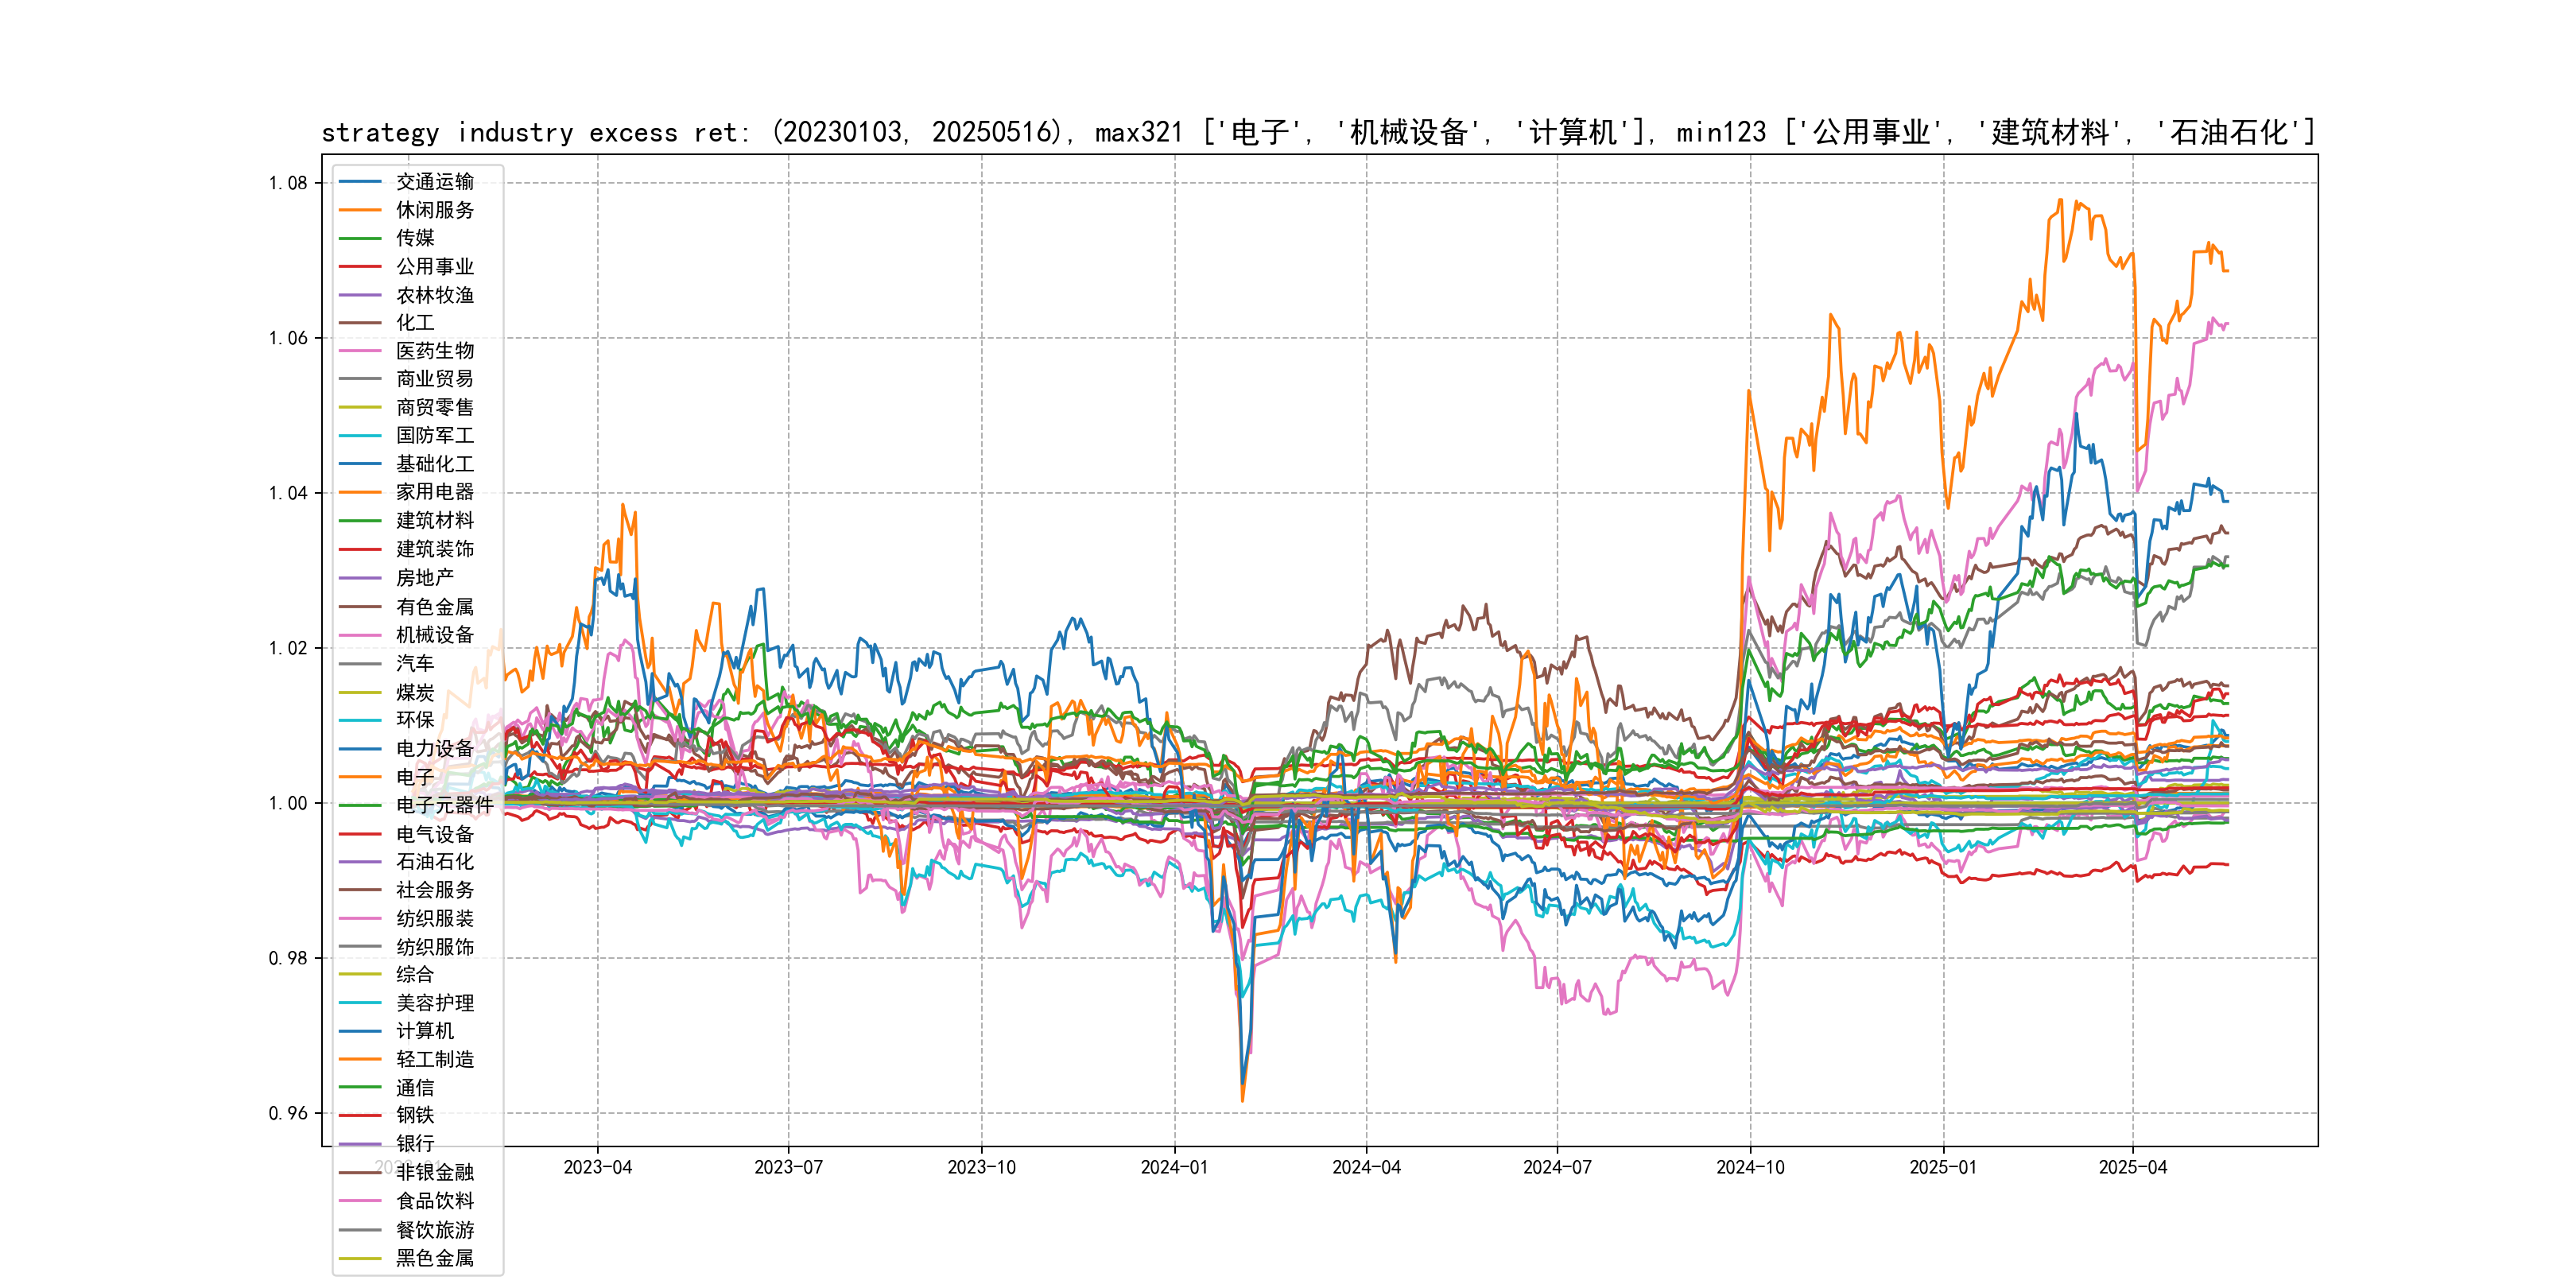Select the 国防军工 legend entry
This screenshot has width=2576, height=1288.
(x=434, y=435)
